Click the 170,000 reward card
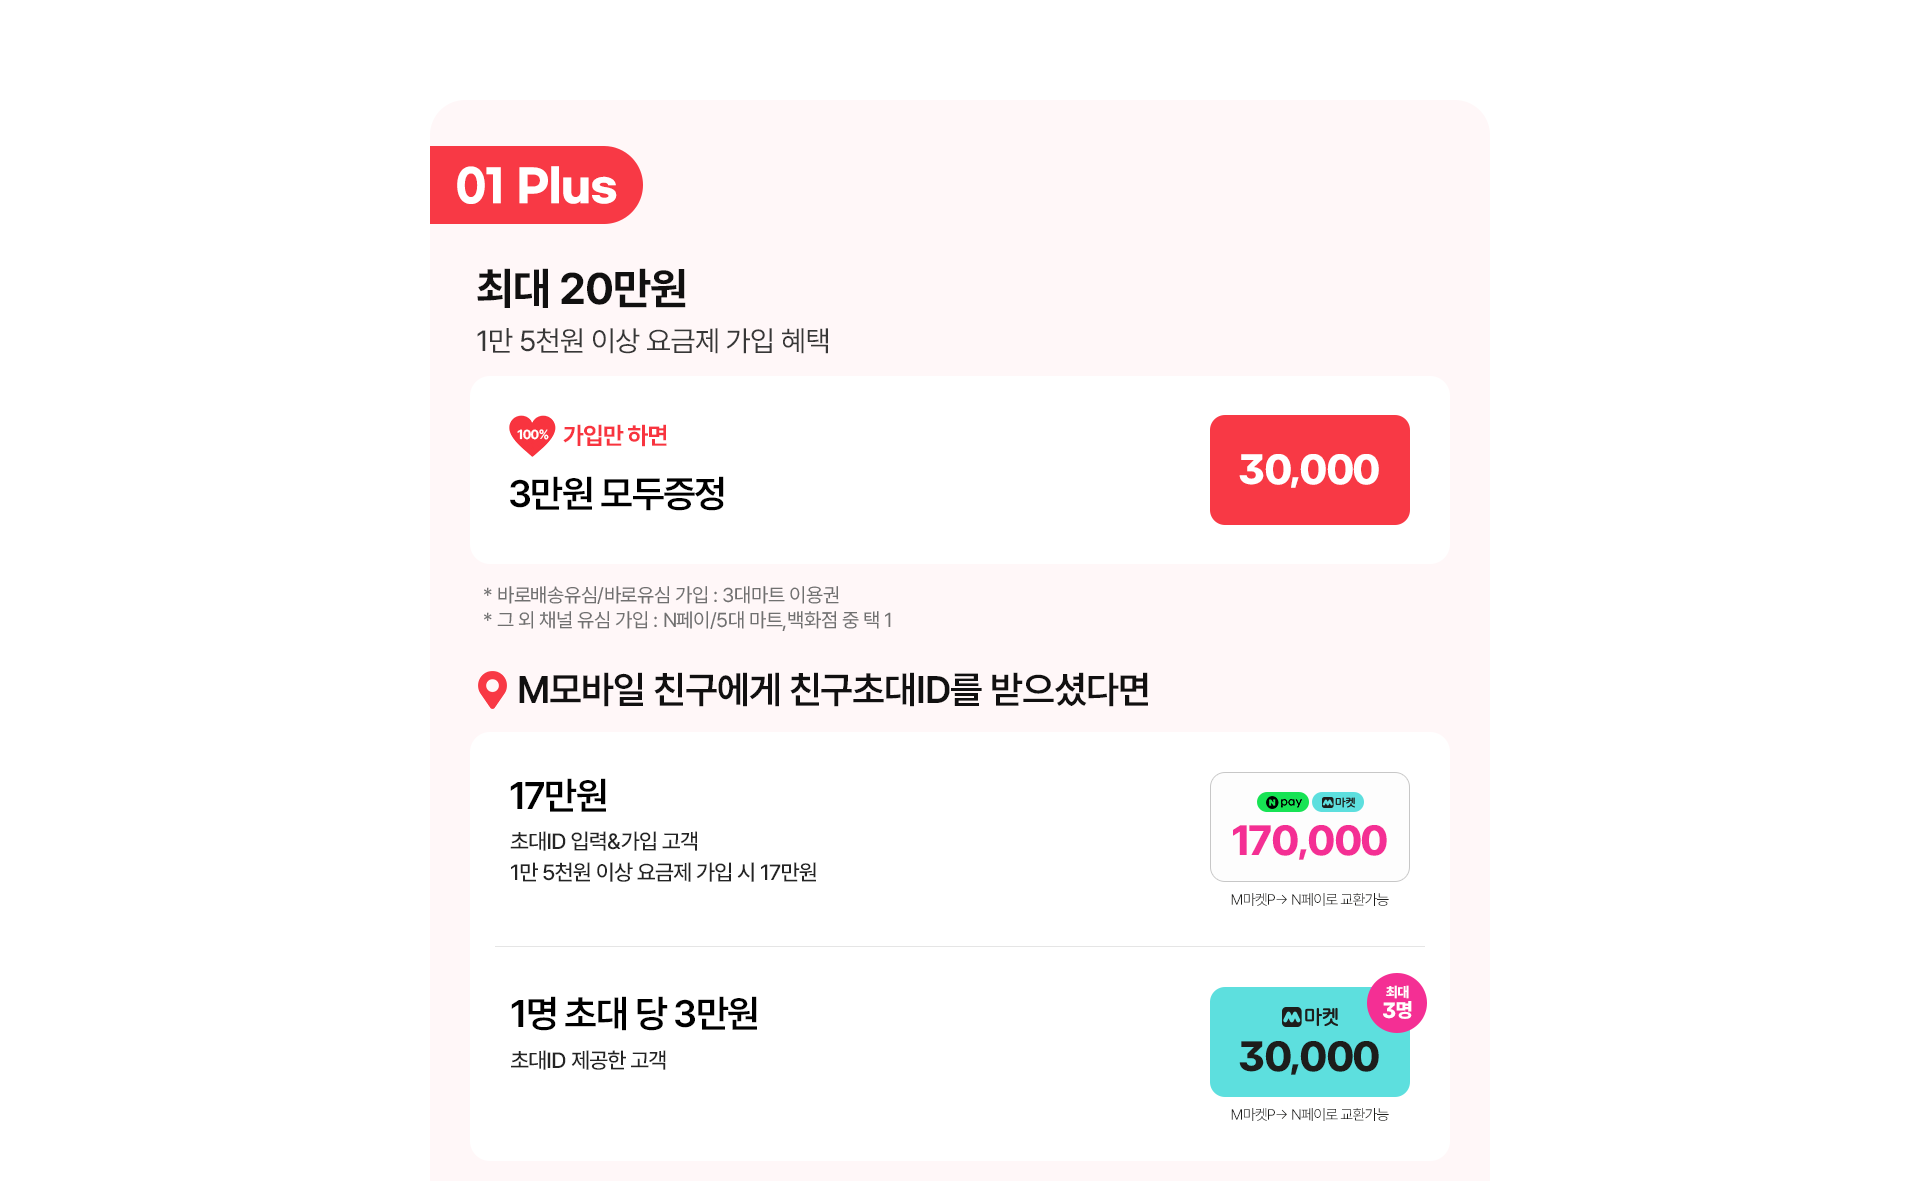Viewport: 1920px width, 1181px height. (x=1310, y=827)
